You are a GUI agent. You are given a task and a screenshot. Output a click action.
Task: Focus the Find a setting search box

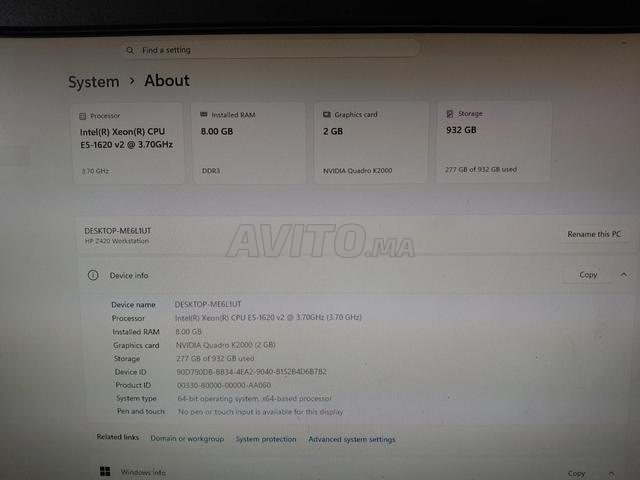270,50
